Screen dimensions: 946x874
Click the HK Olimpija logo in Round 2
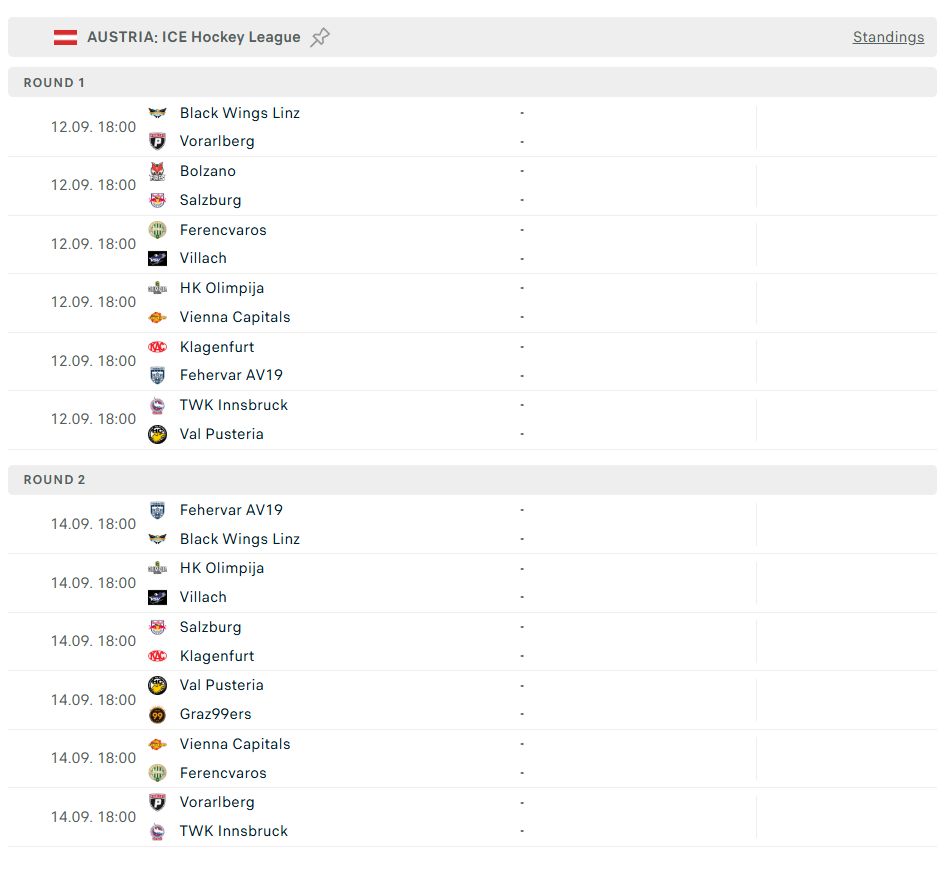(x=157, y=568)
